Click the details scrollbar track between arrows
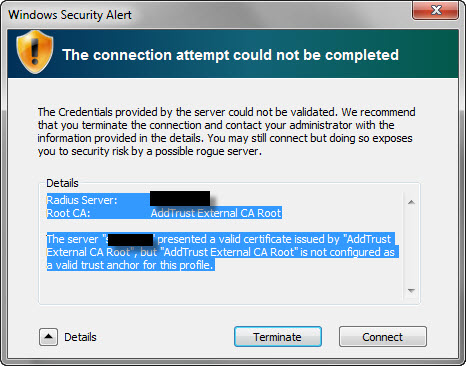This screenshot has width=466, height=366. [411, 246]
